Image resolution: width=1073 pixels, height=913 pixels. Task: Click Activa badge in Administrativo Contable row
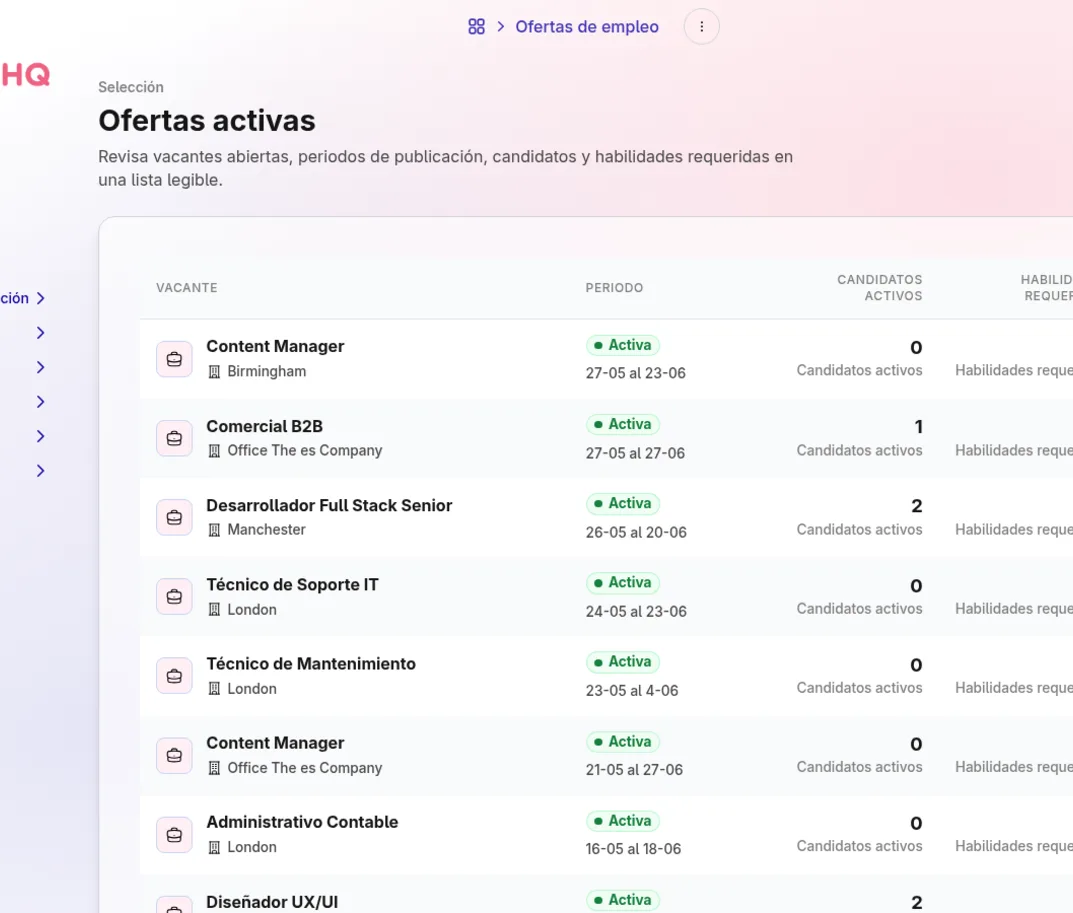(x=623, y=821)
